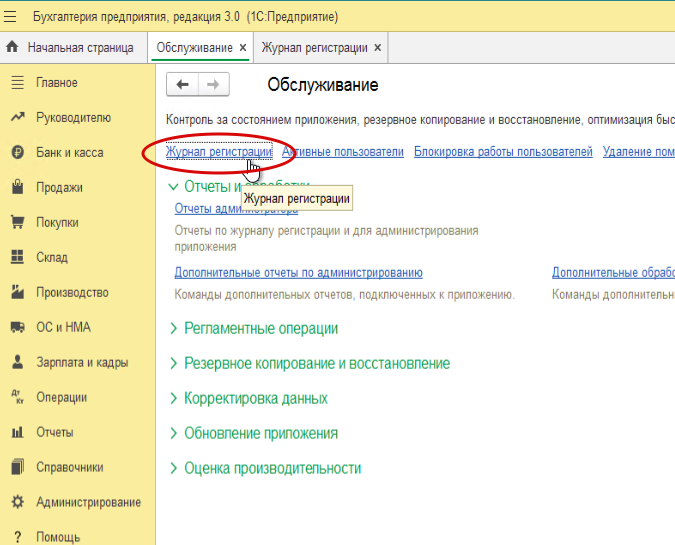Click the Производство factory icon

tap(17, 292)
